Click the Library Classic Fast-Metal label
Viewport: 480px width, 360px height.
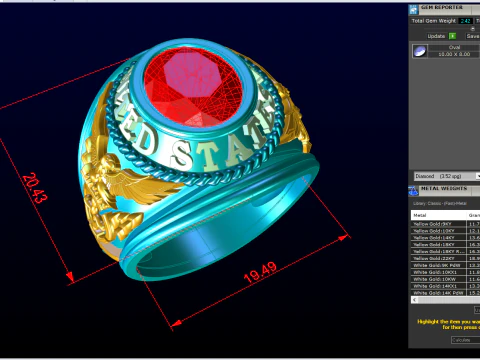[439, 203]
